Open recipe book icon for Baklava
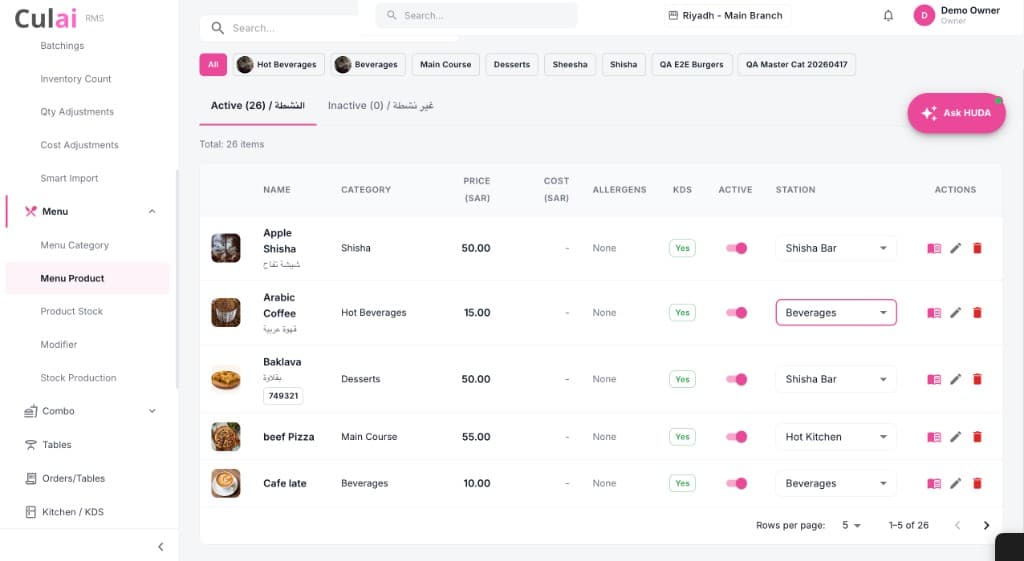 pos(934,379)
